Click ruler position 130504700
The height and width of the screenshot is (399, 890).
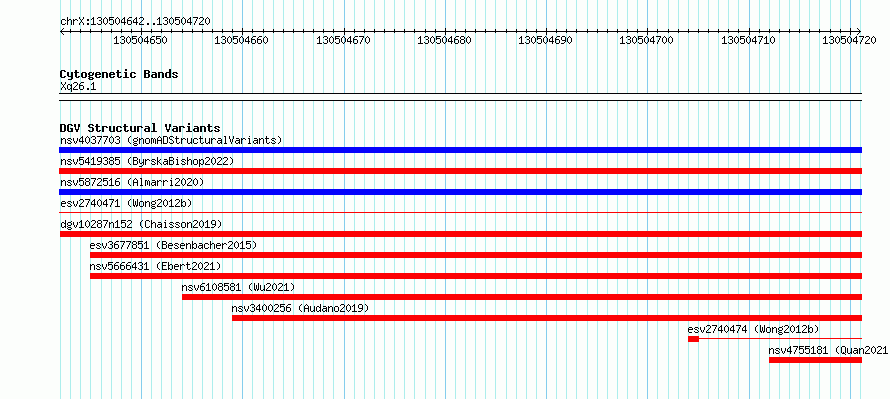pyautogui.click(x=647, y=41)
